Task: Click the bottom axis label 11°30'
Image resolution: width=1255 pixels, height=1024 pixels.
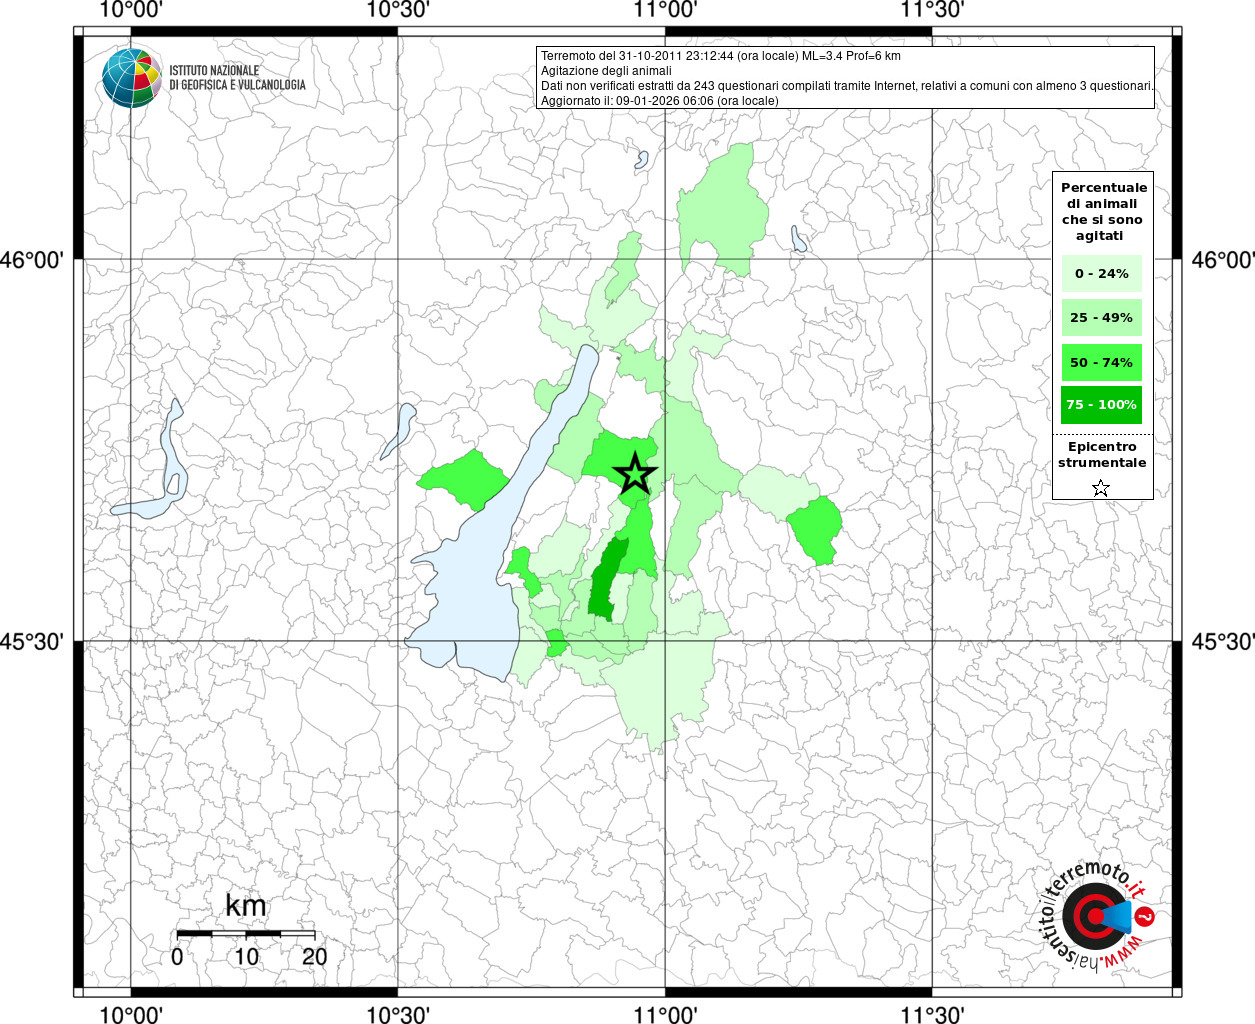Action: 932,1014
